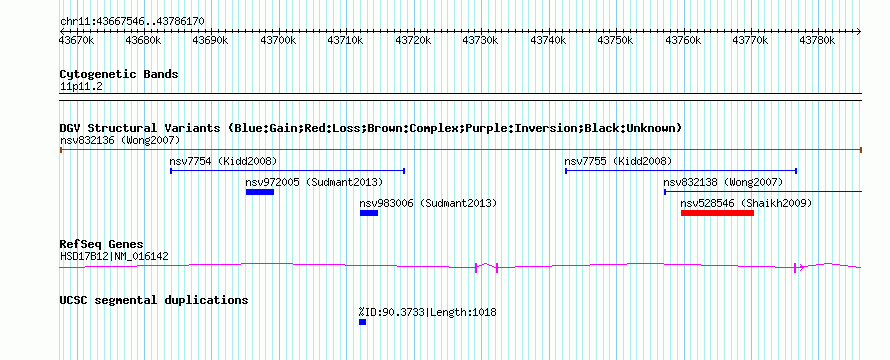Click the nsv832138 (Wong2007) blue variant line
Image resolution: width=890 pixels, height=360 pixels.
pos(763,192)
